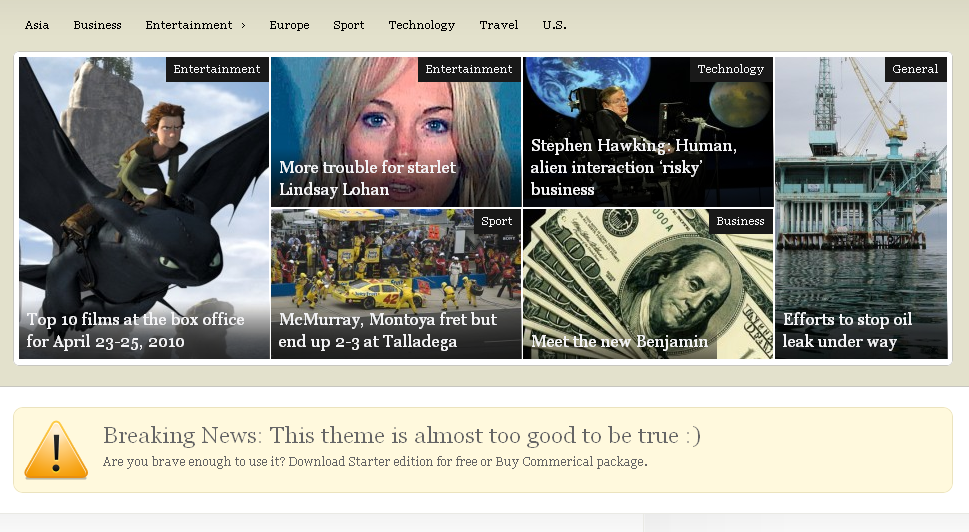Open the Sport navigation item

pos(349,25)
